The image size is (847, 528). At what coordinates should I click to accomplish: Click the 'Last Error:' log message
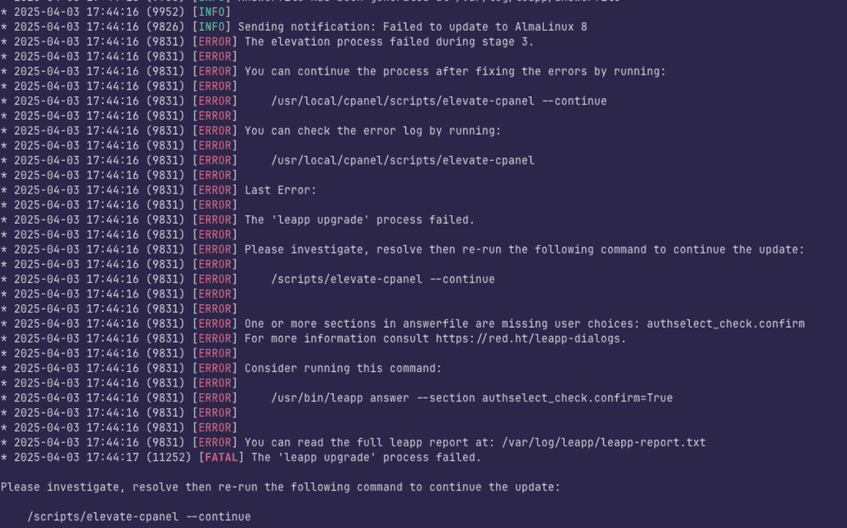click(x=280, y=190)
